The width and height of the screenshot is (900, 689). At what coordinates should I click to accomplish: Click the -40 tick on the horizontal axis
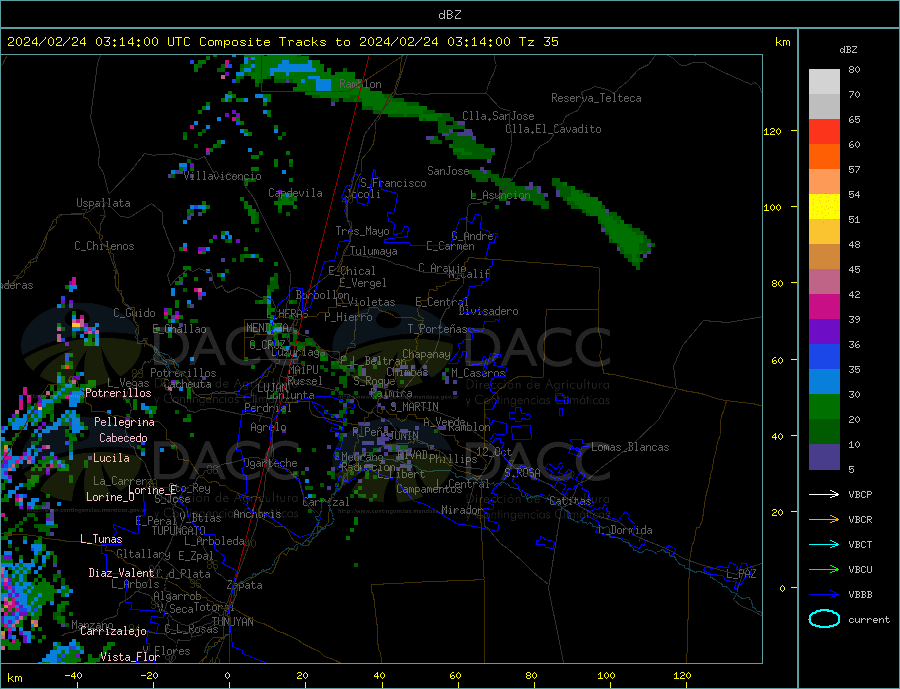click(72, 676)
